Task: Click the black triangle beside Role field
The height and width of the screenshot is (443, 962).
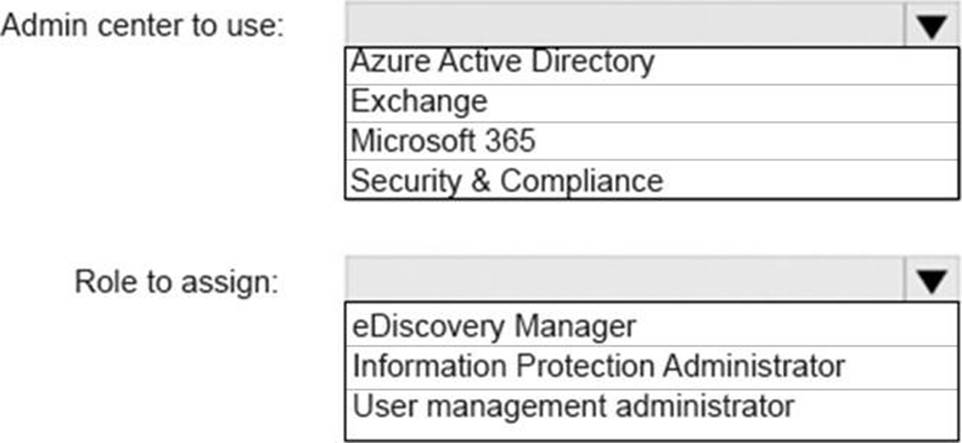Action: pyautogui.click(x=931, y=282)
